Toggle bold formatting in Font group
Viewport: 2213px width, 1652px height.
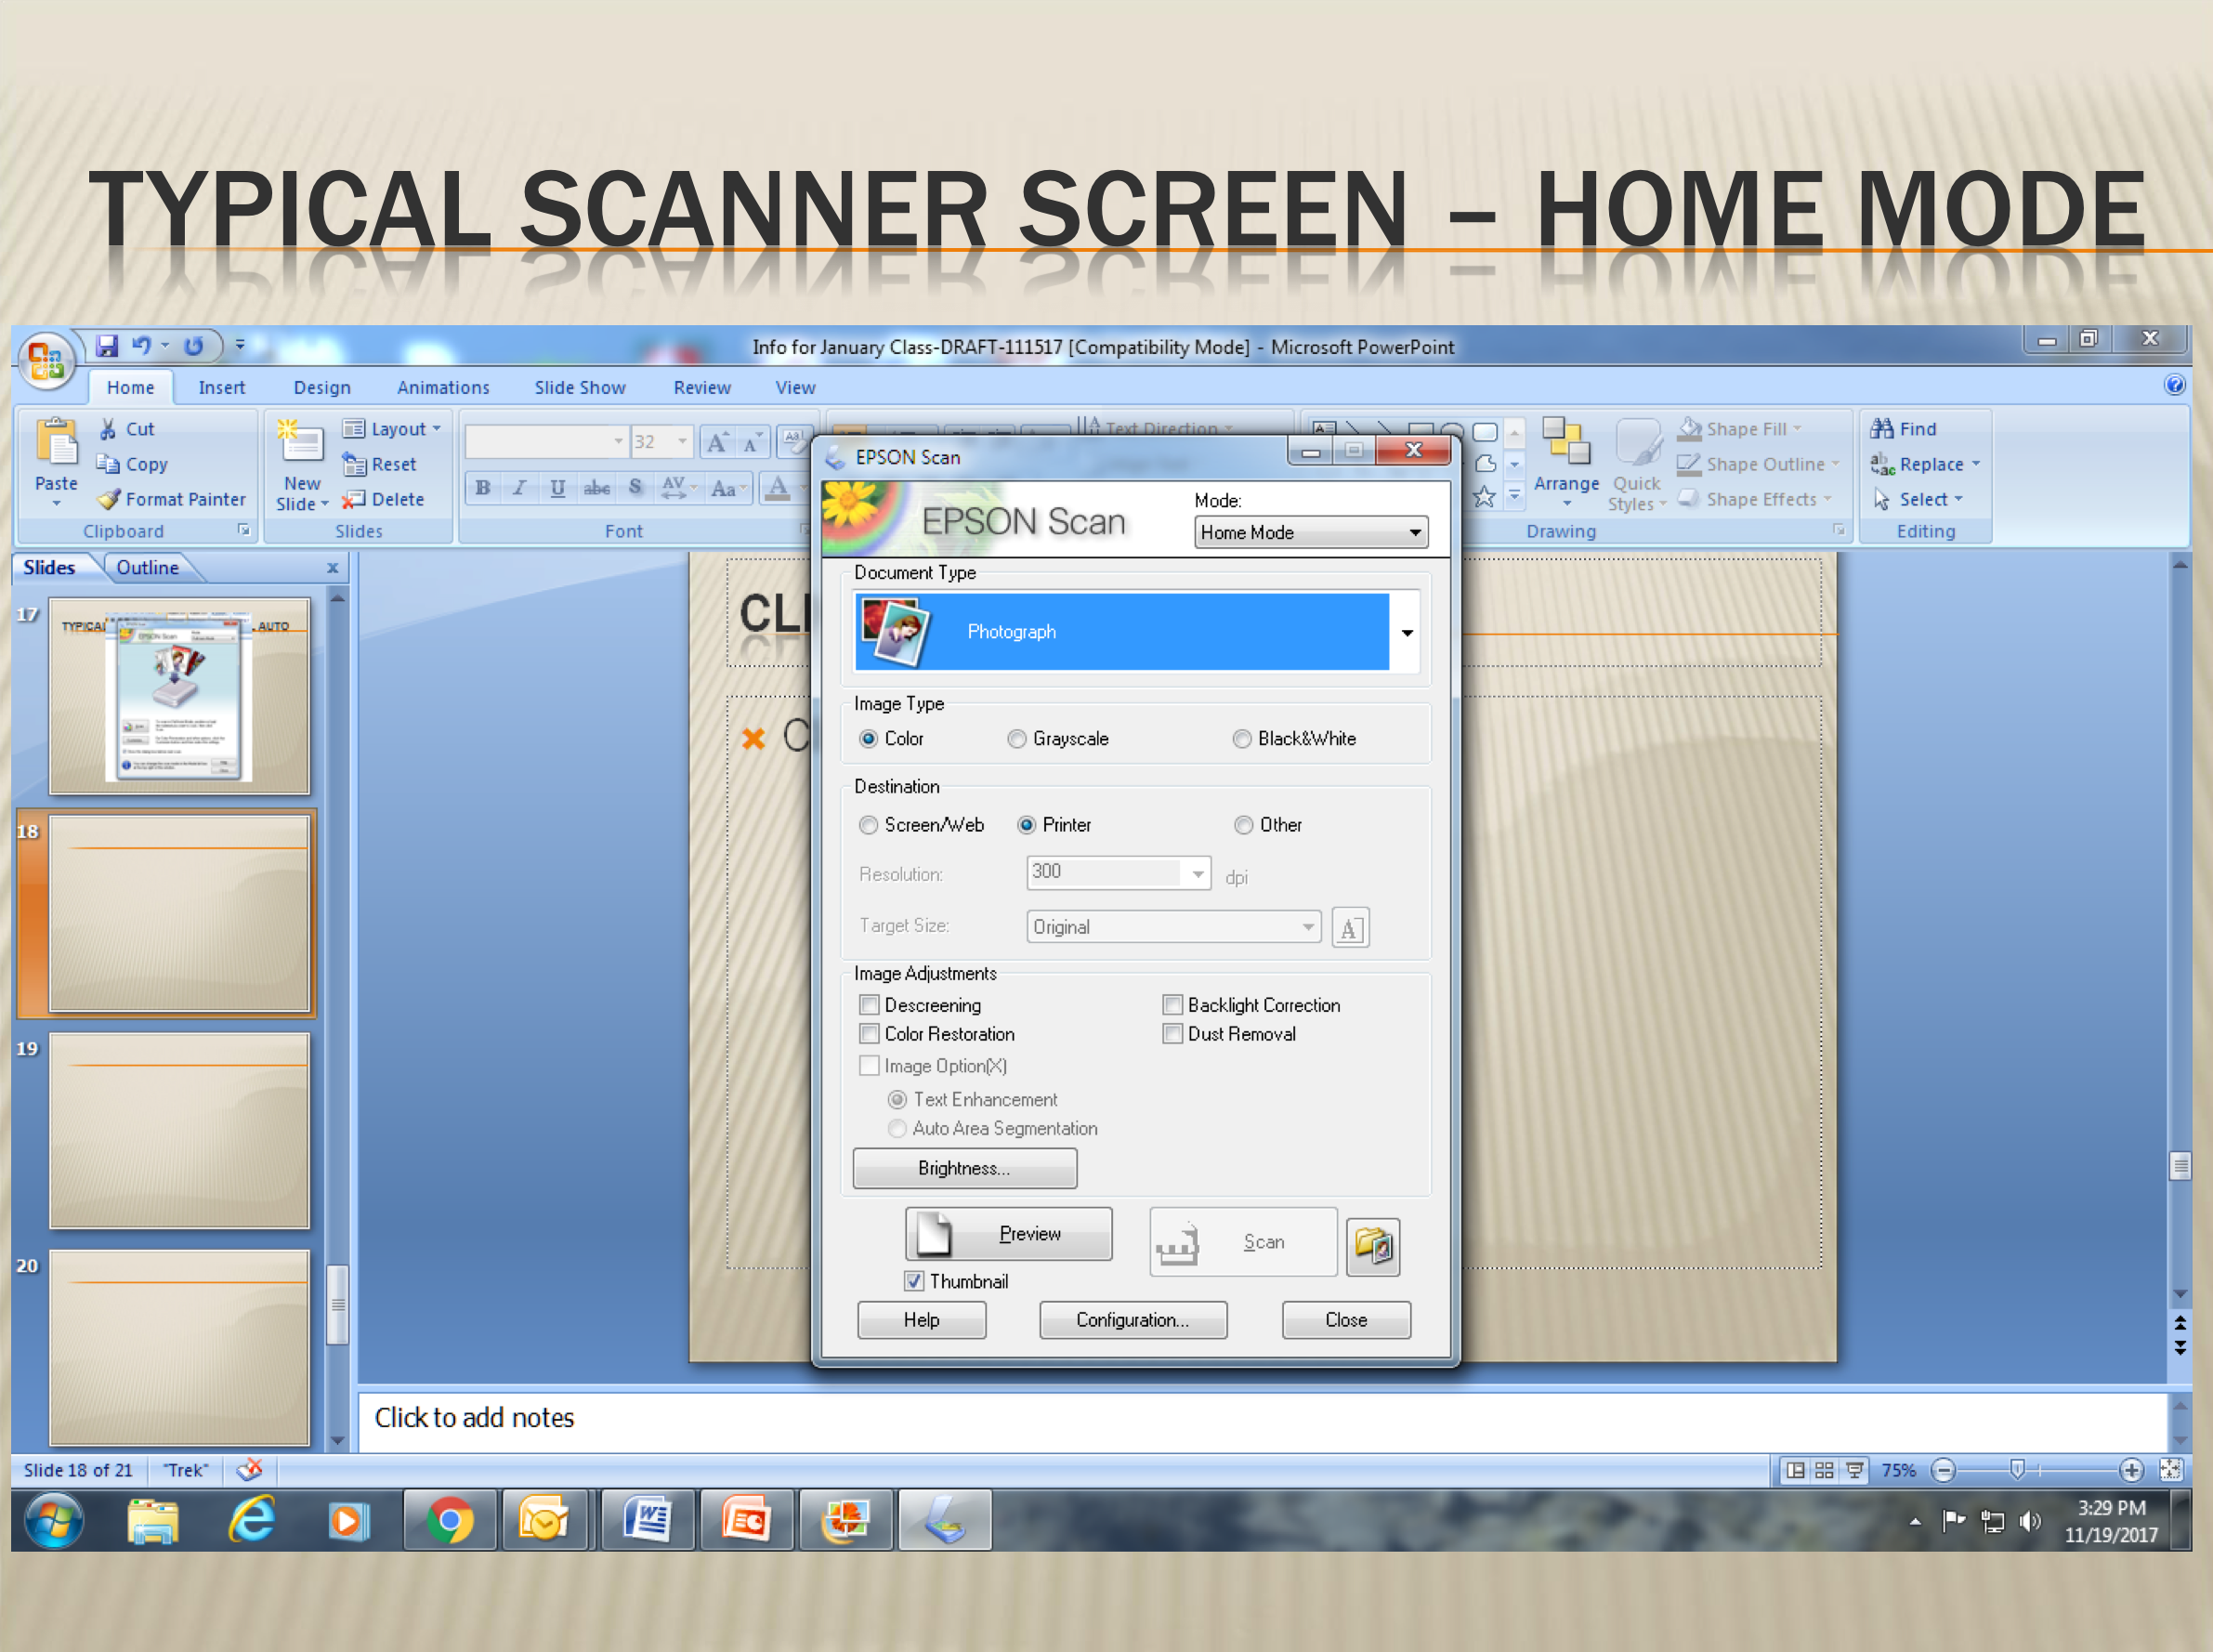483,488
